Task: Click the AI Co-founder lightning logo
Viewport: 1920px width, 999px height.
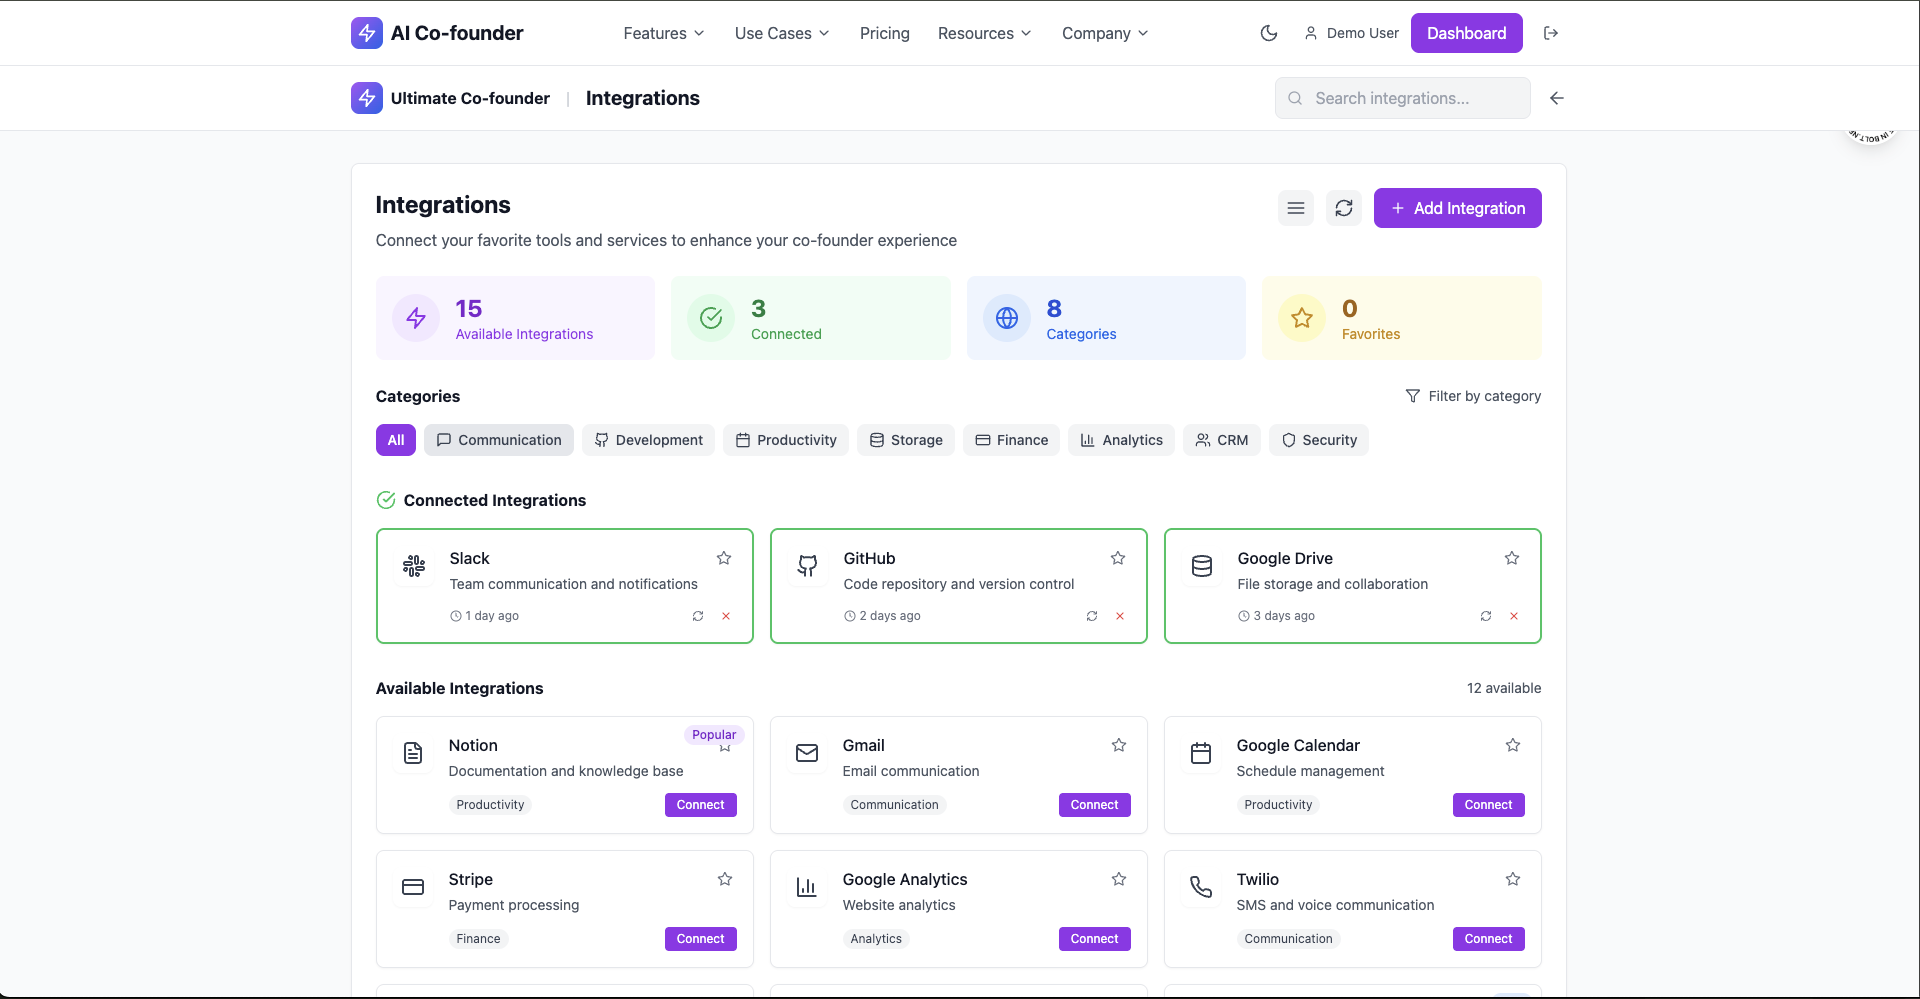Action: click(x=367, y=33)
